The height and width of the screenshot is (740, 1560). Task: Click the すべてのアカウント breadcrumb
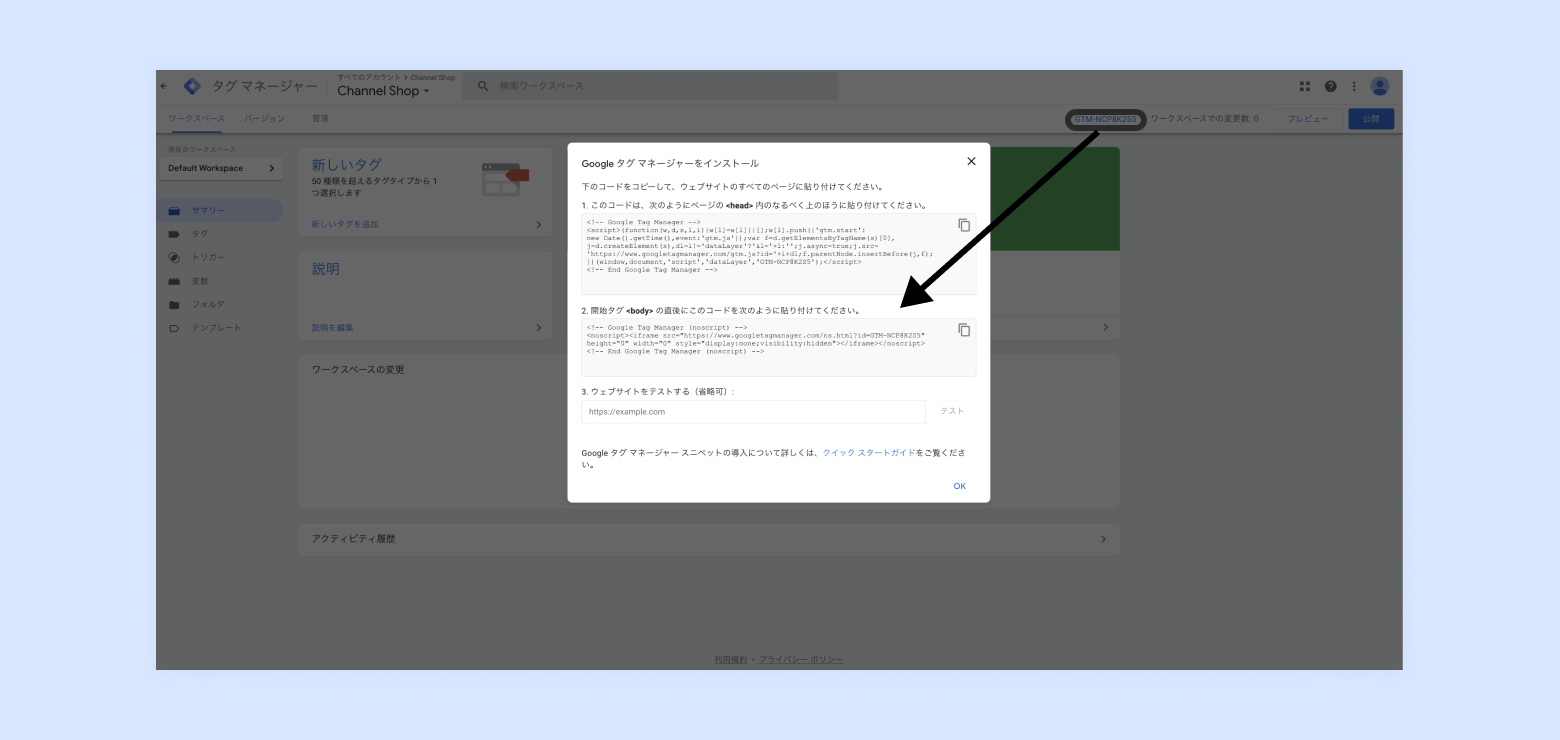pos(368,77)
